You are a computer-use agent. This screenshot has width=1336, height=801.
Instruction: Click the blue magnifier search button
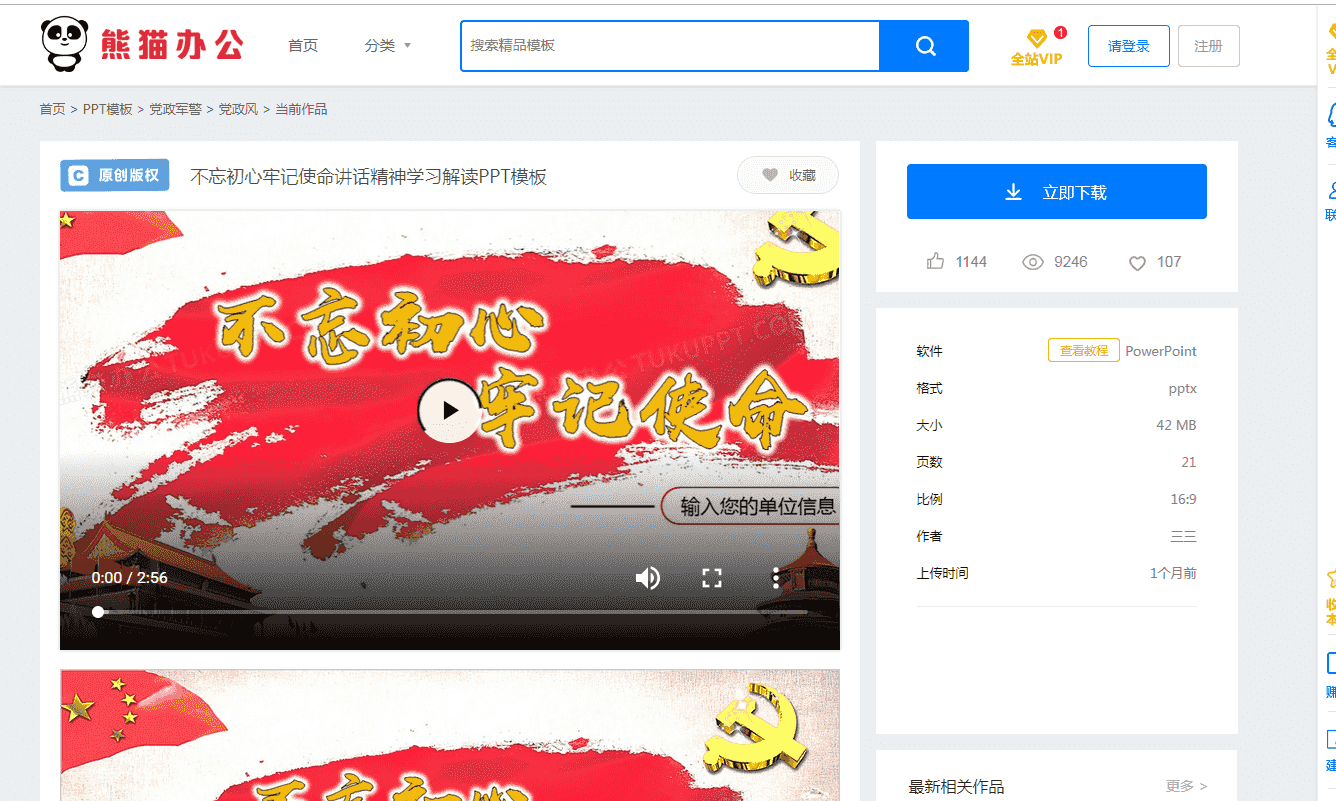coord(925,46)
